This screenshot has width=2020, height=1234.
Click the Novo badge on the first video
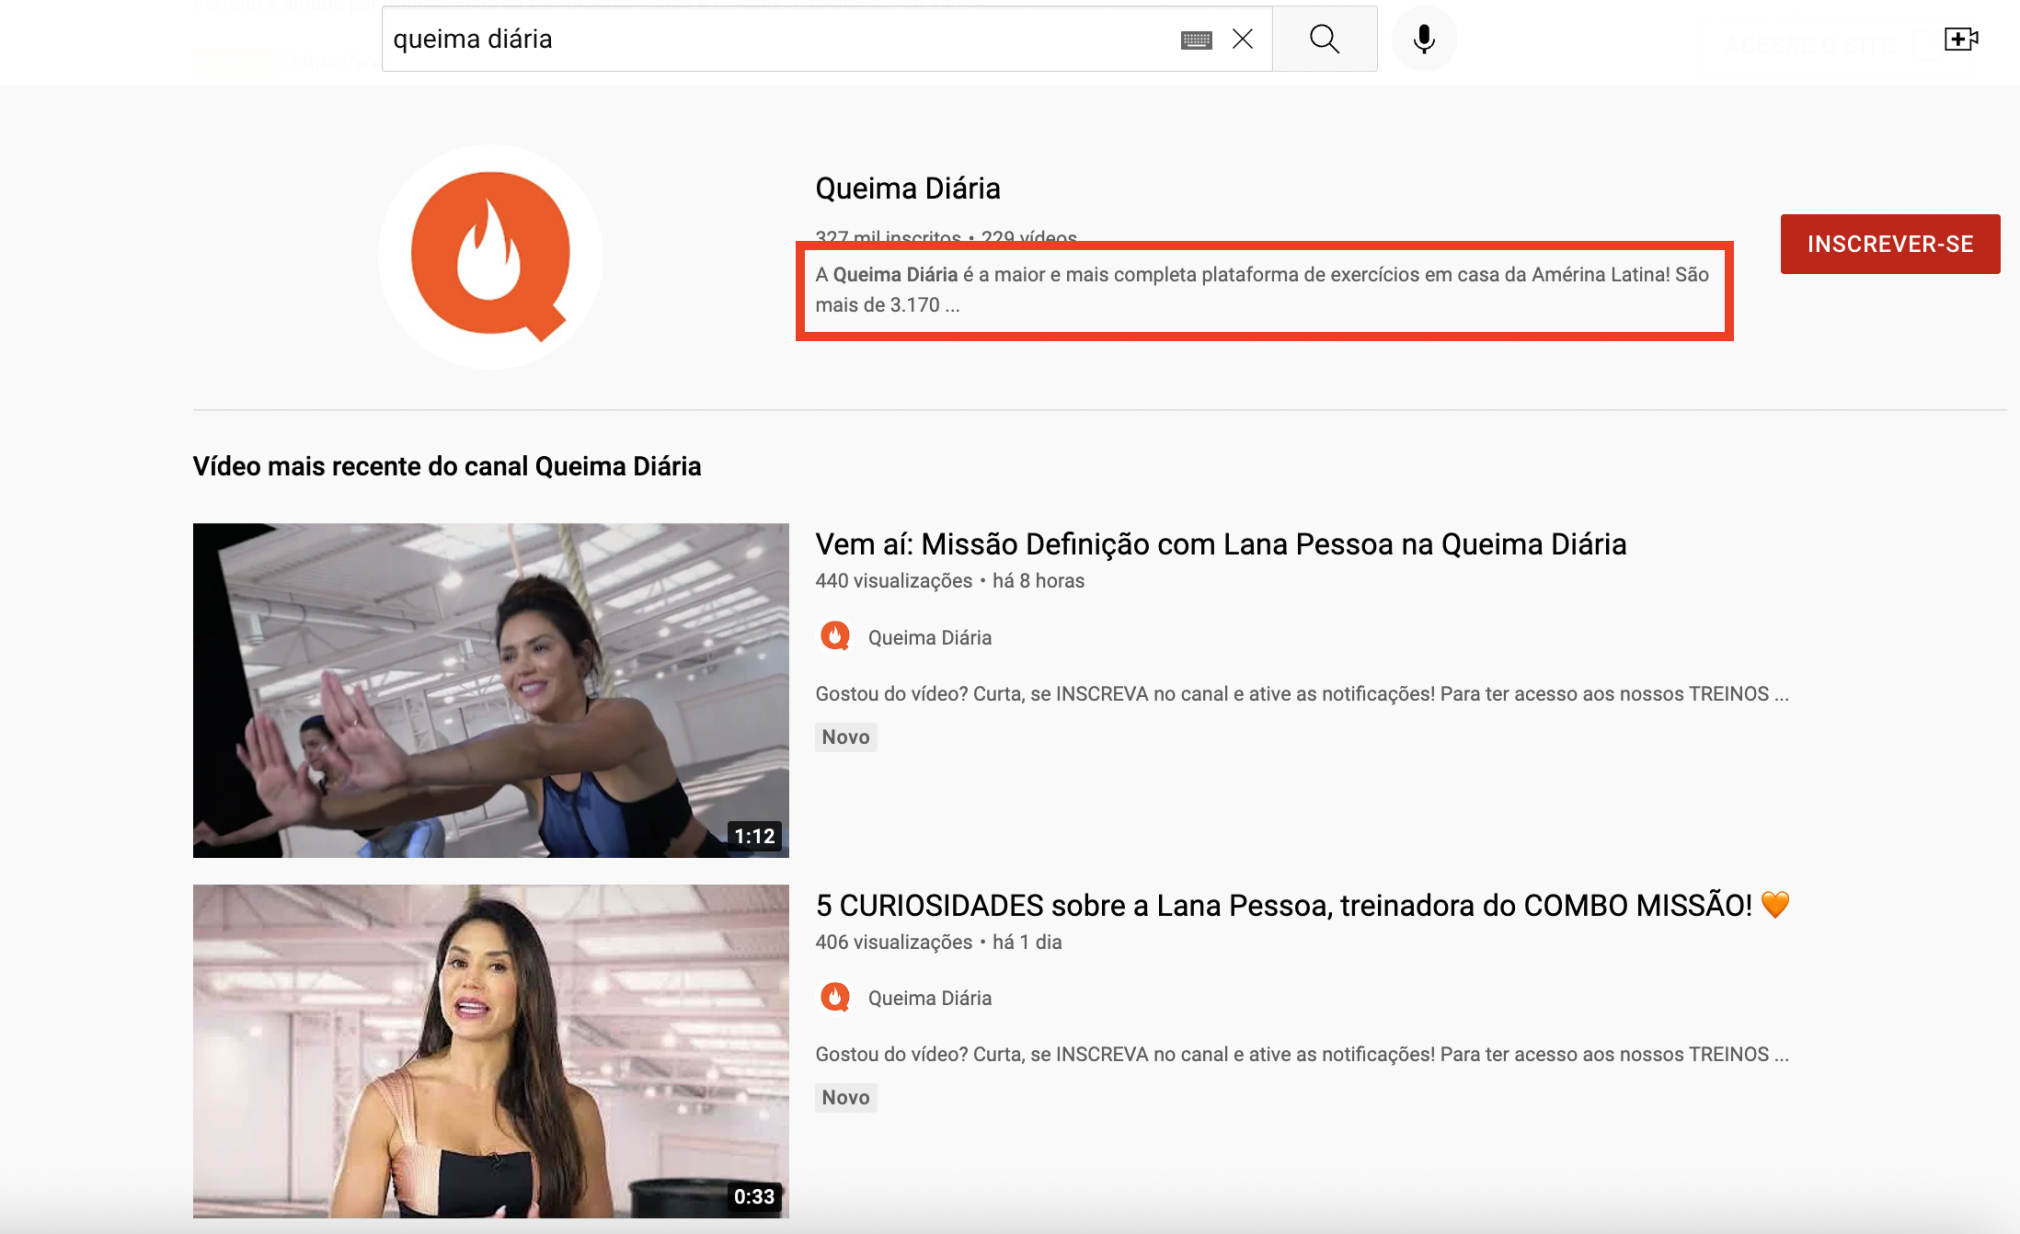(x=845, y=737)
